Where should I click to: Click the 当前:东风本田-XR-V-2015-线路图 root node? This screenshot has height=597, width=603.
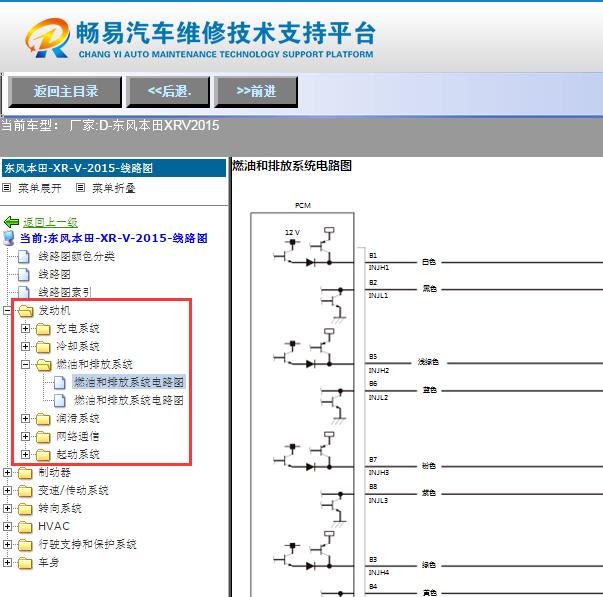click(113, 238)
